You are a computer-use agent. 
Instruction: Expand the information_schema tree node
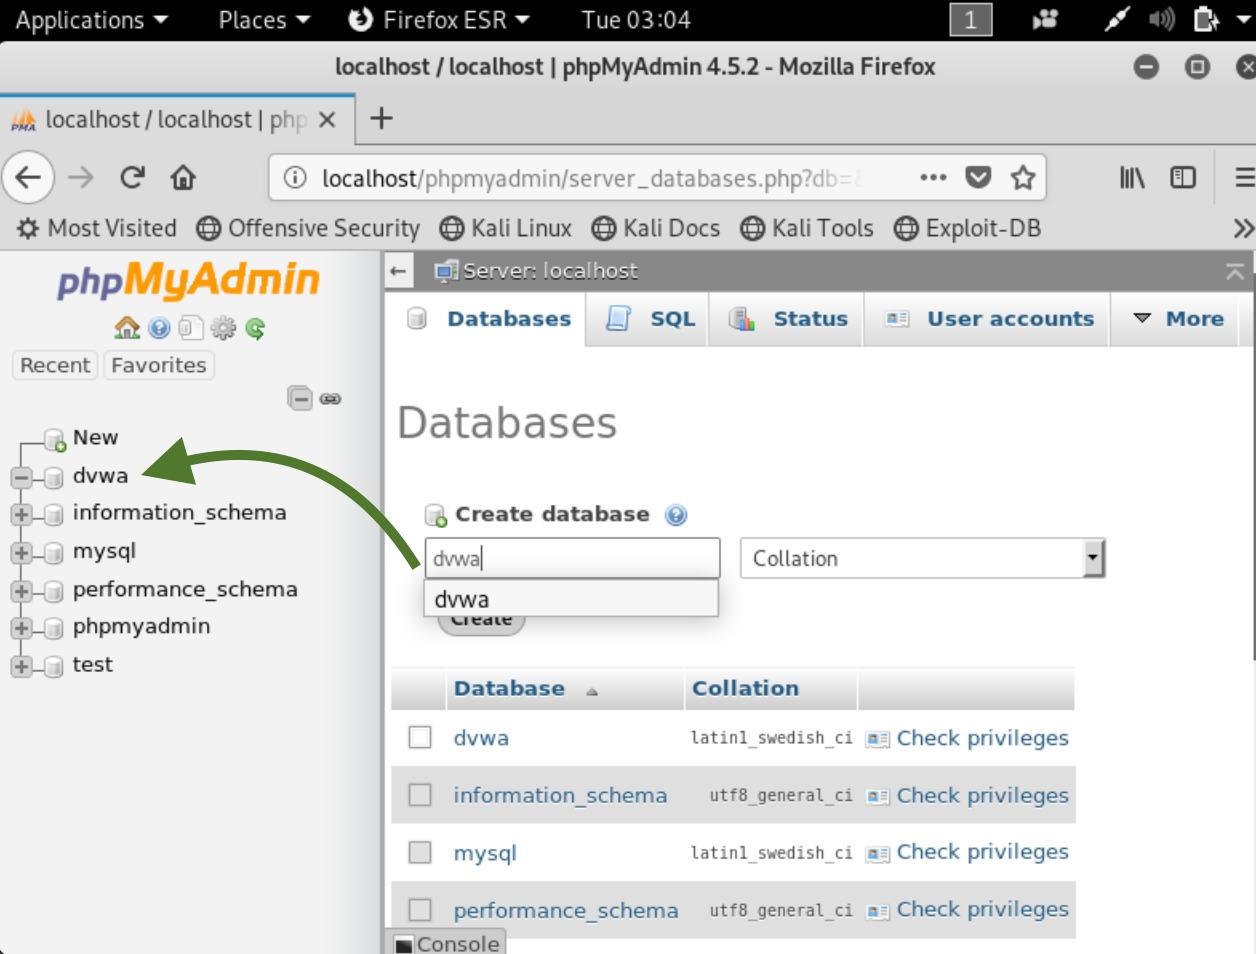point(21,515)
